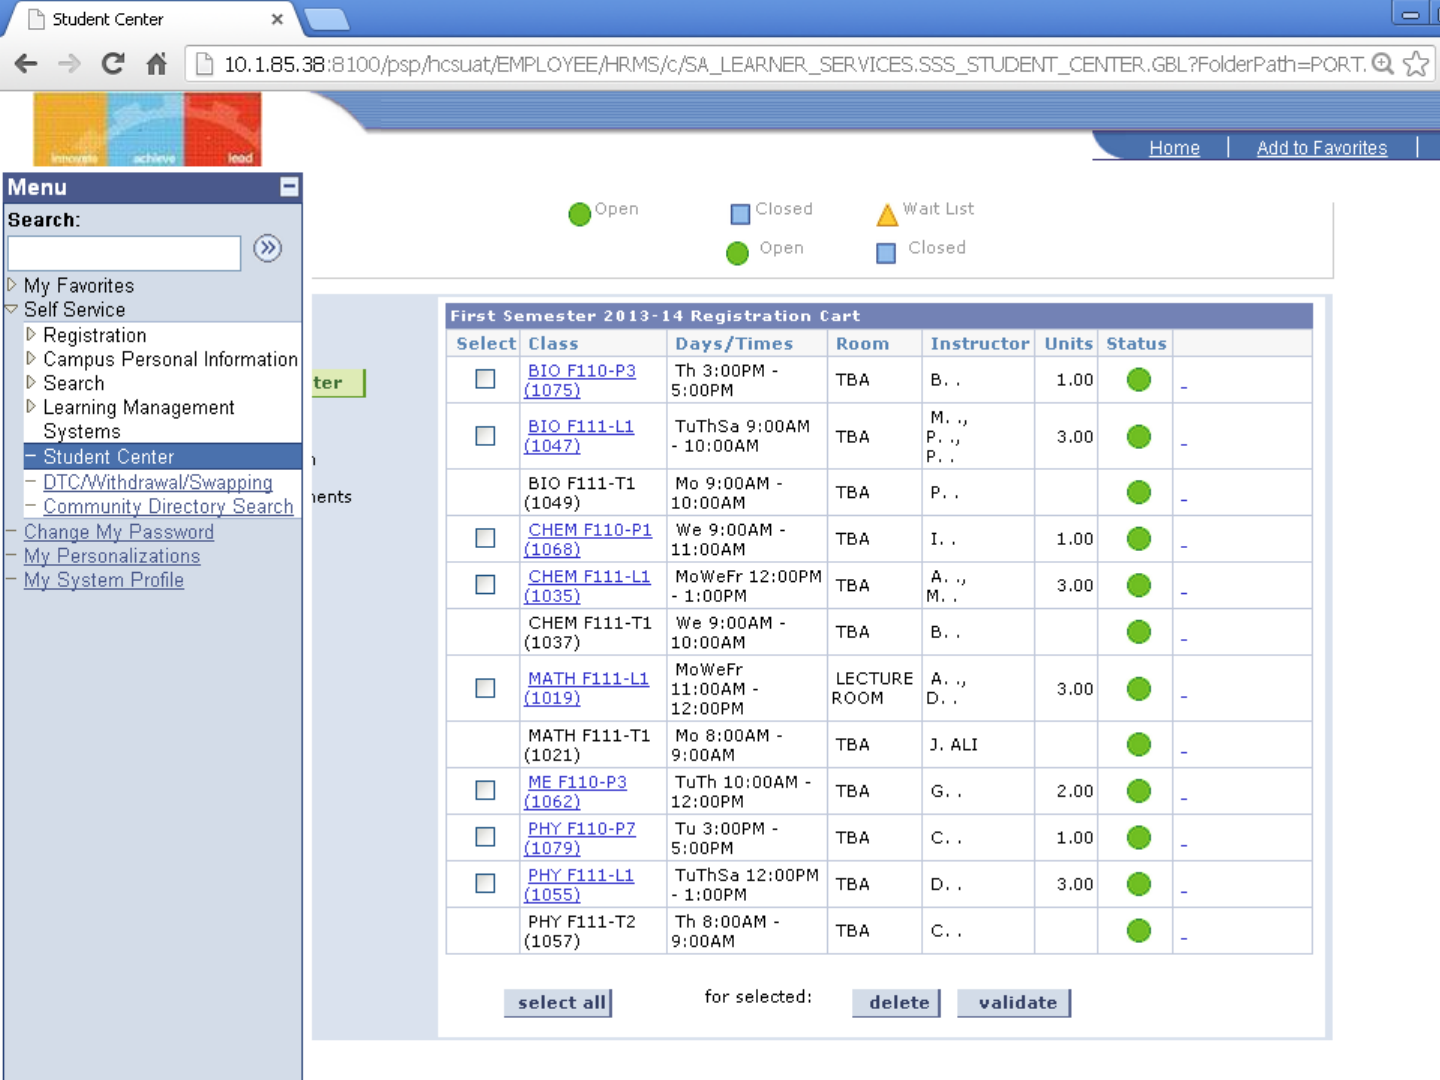Check the ME F110-P3 select box
This screenshot has width=1440, height=1080.
click(x=485, y=790)
